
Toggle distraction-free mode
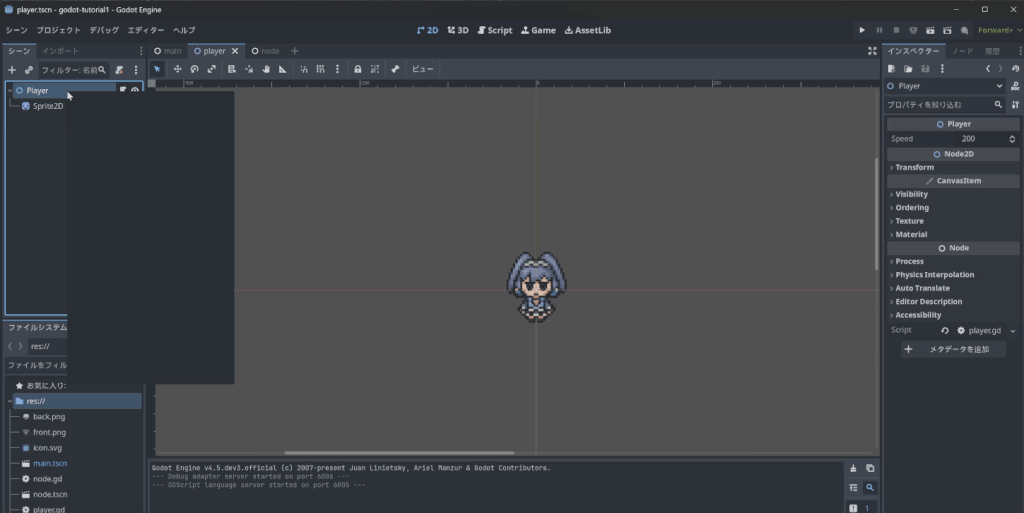coord(872,51)
